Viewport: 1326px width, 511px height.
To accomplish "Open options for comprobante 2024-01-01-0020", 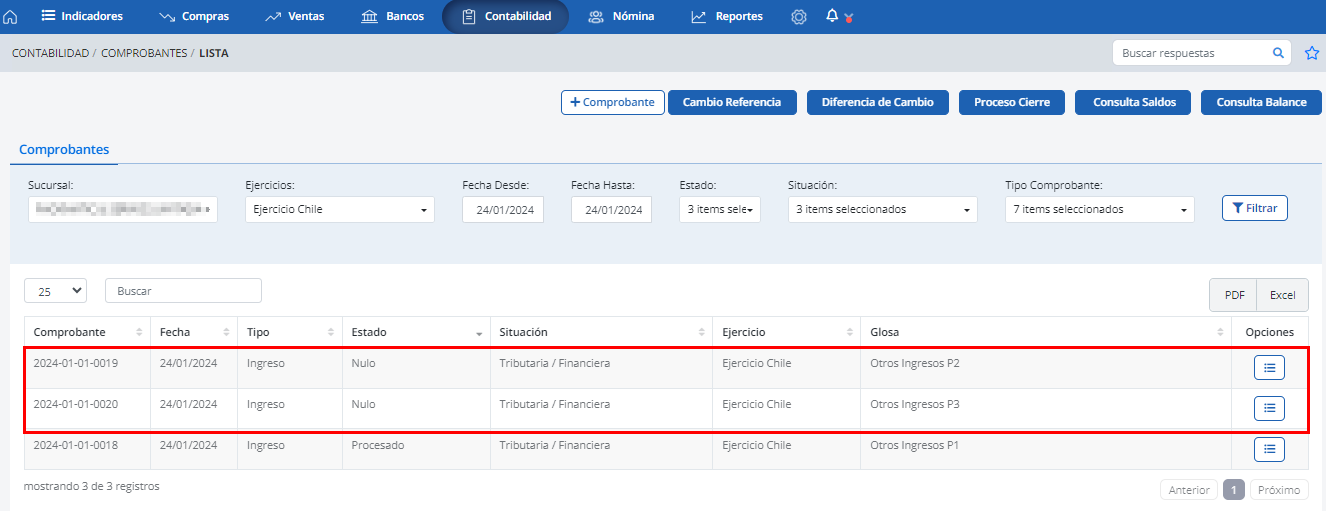I will pos(1269,408).
